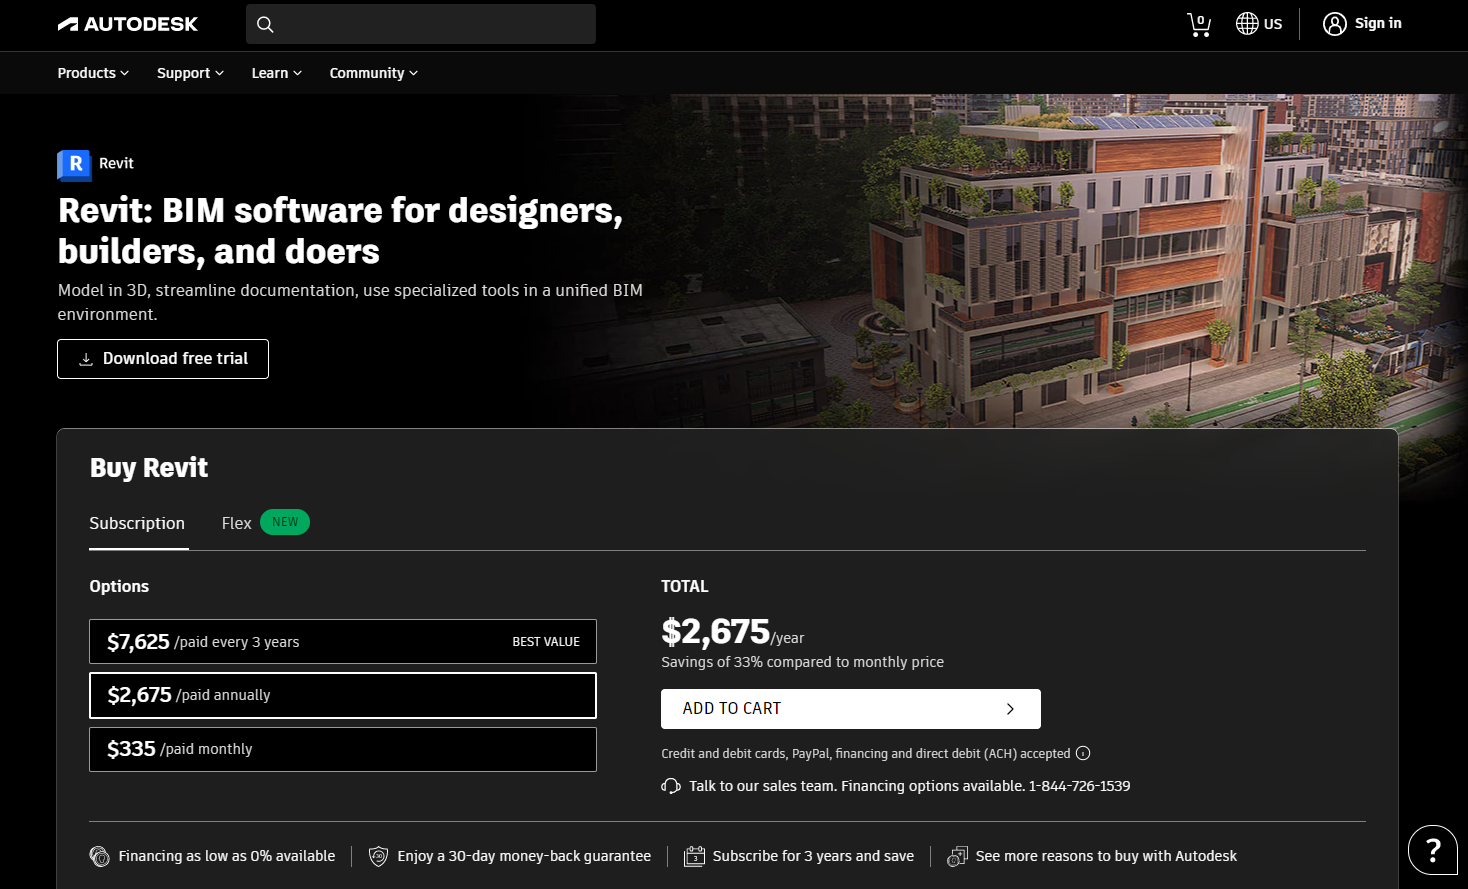Click the NEW badge beside Flex
Screen dimensions: 1468x889
pyautogui.click(x=285, y=522)
